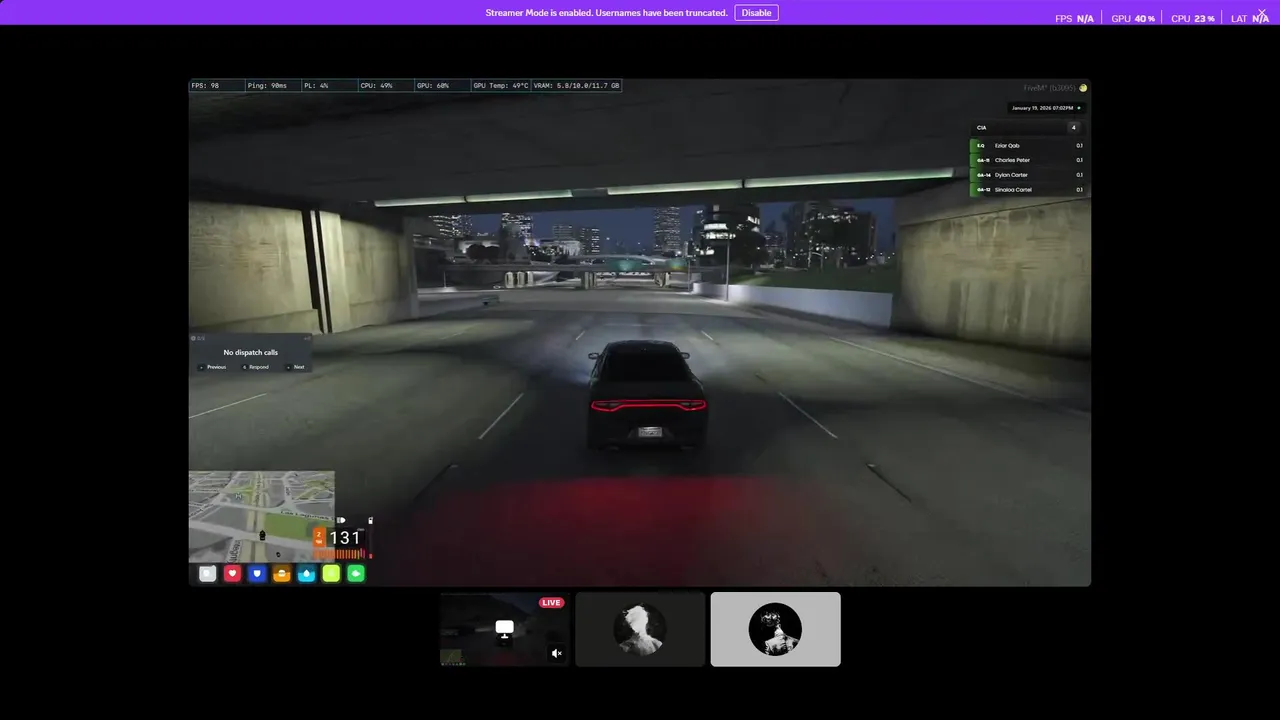Select the 'Charles Peter' unit row

[1027, 160]
